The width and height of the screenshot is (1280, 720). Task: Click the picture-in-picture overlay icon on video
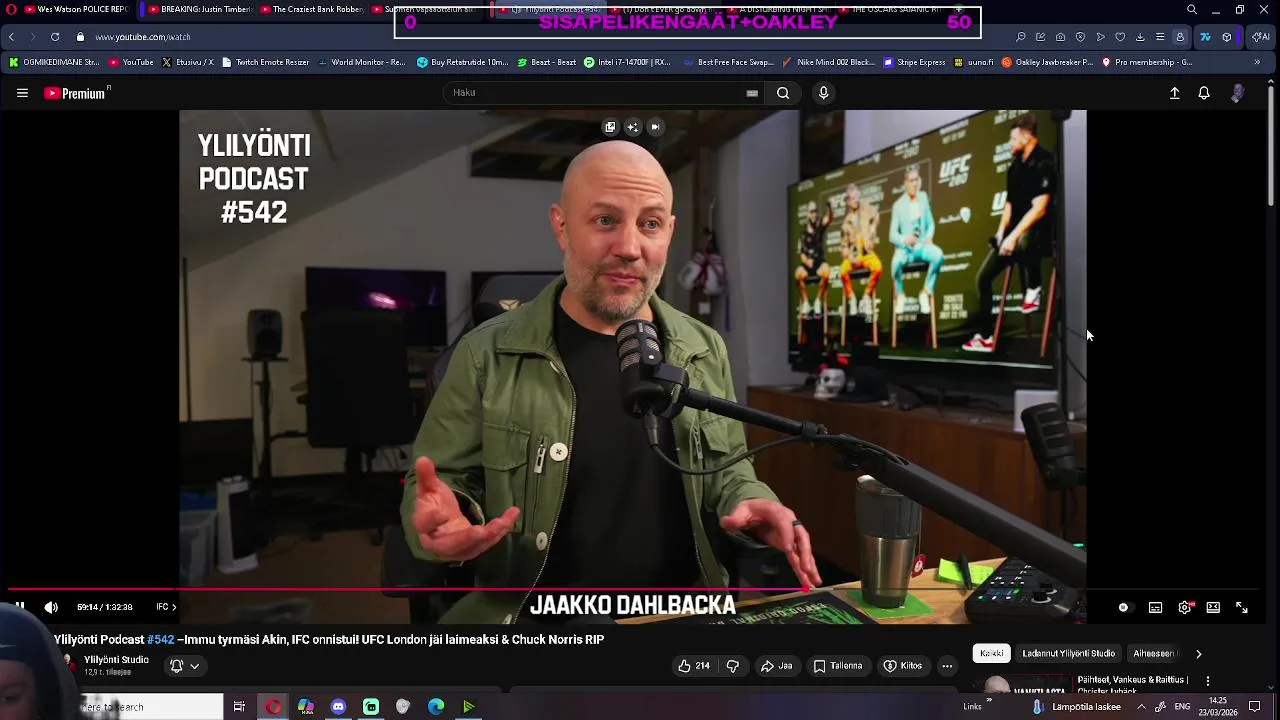(x=610, y=127)
